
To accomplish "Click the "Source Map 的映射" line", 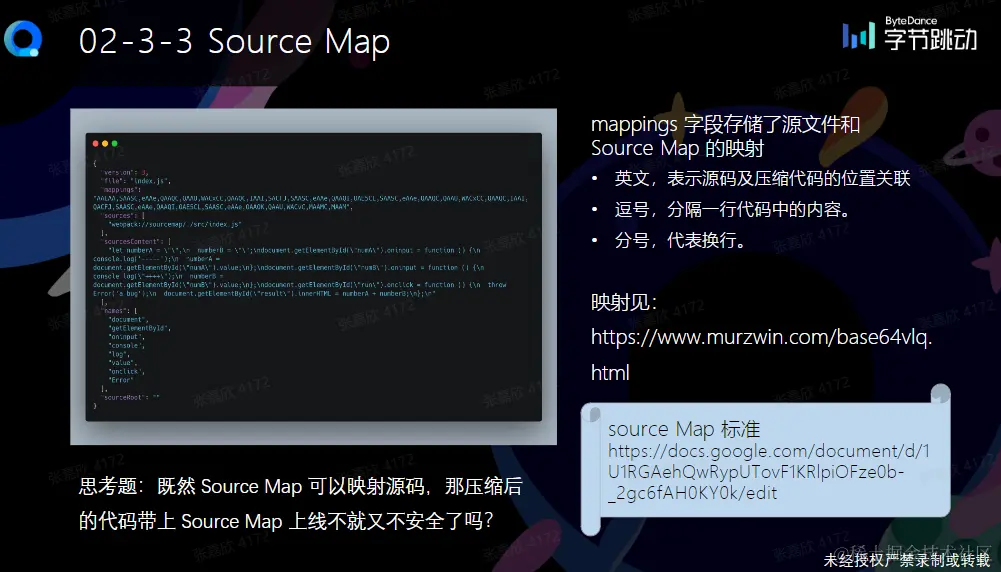I will pos(677,148).
